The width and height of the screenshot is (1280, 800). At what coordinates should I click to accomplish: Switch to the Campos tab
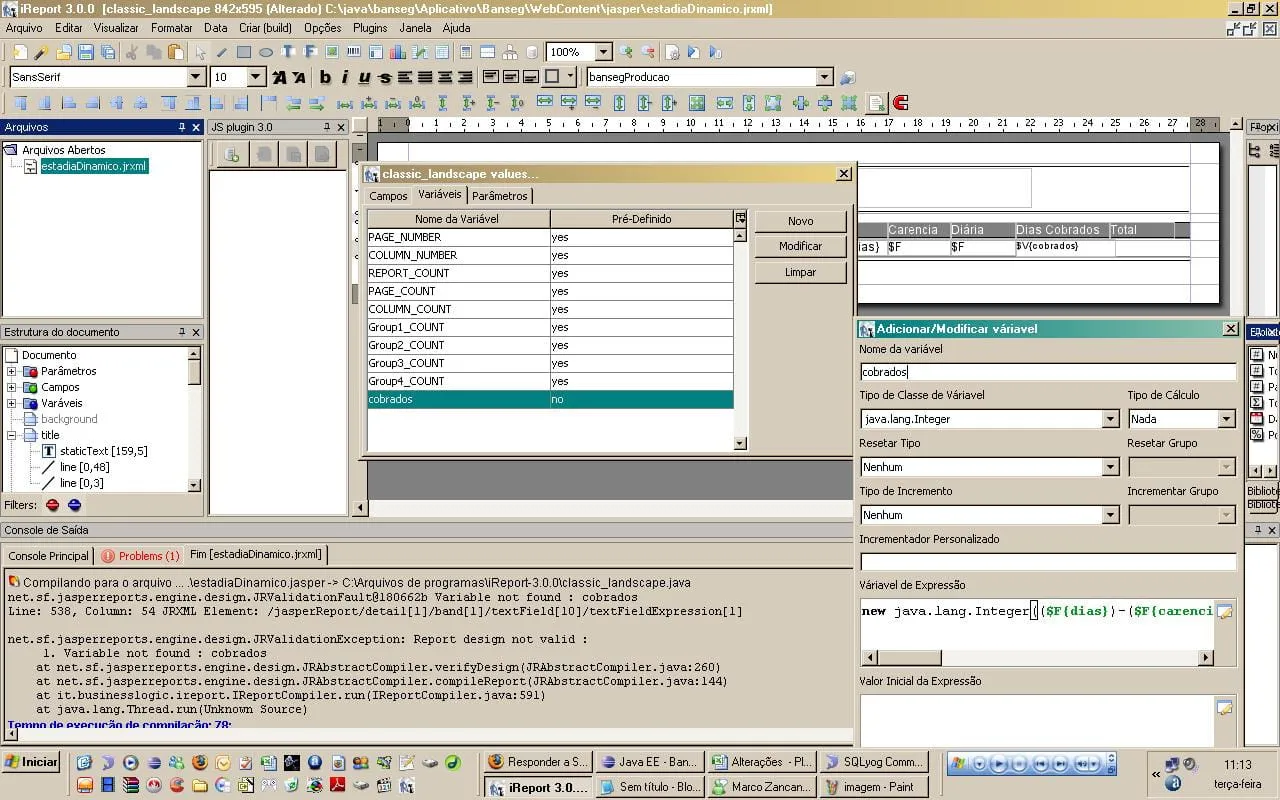click(388, 196)
